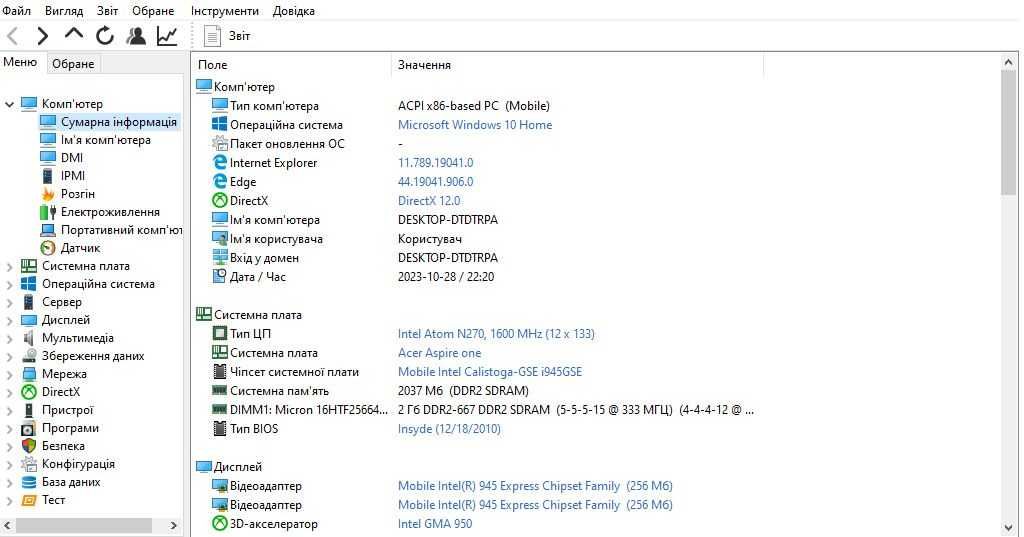
Task: Click the sidebar horizontal scrollbar right arrow
Action: 173,525
